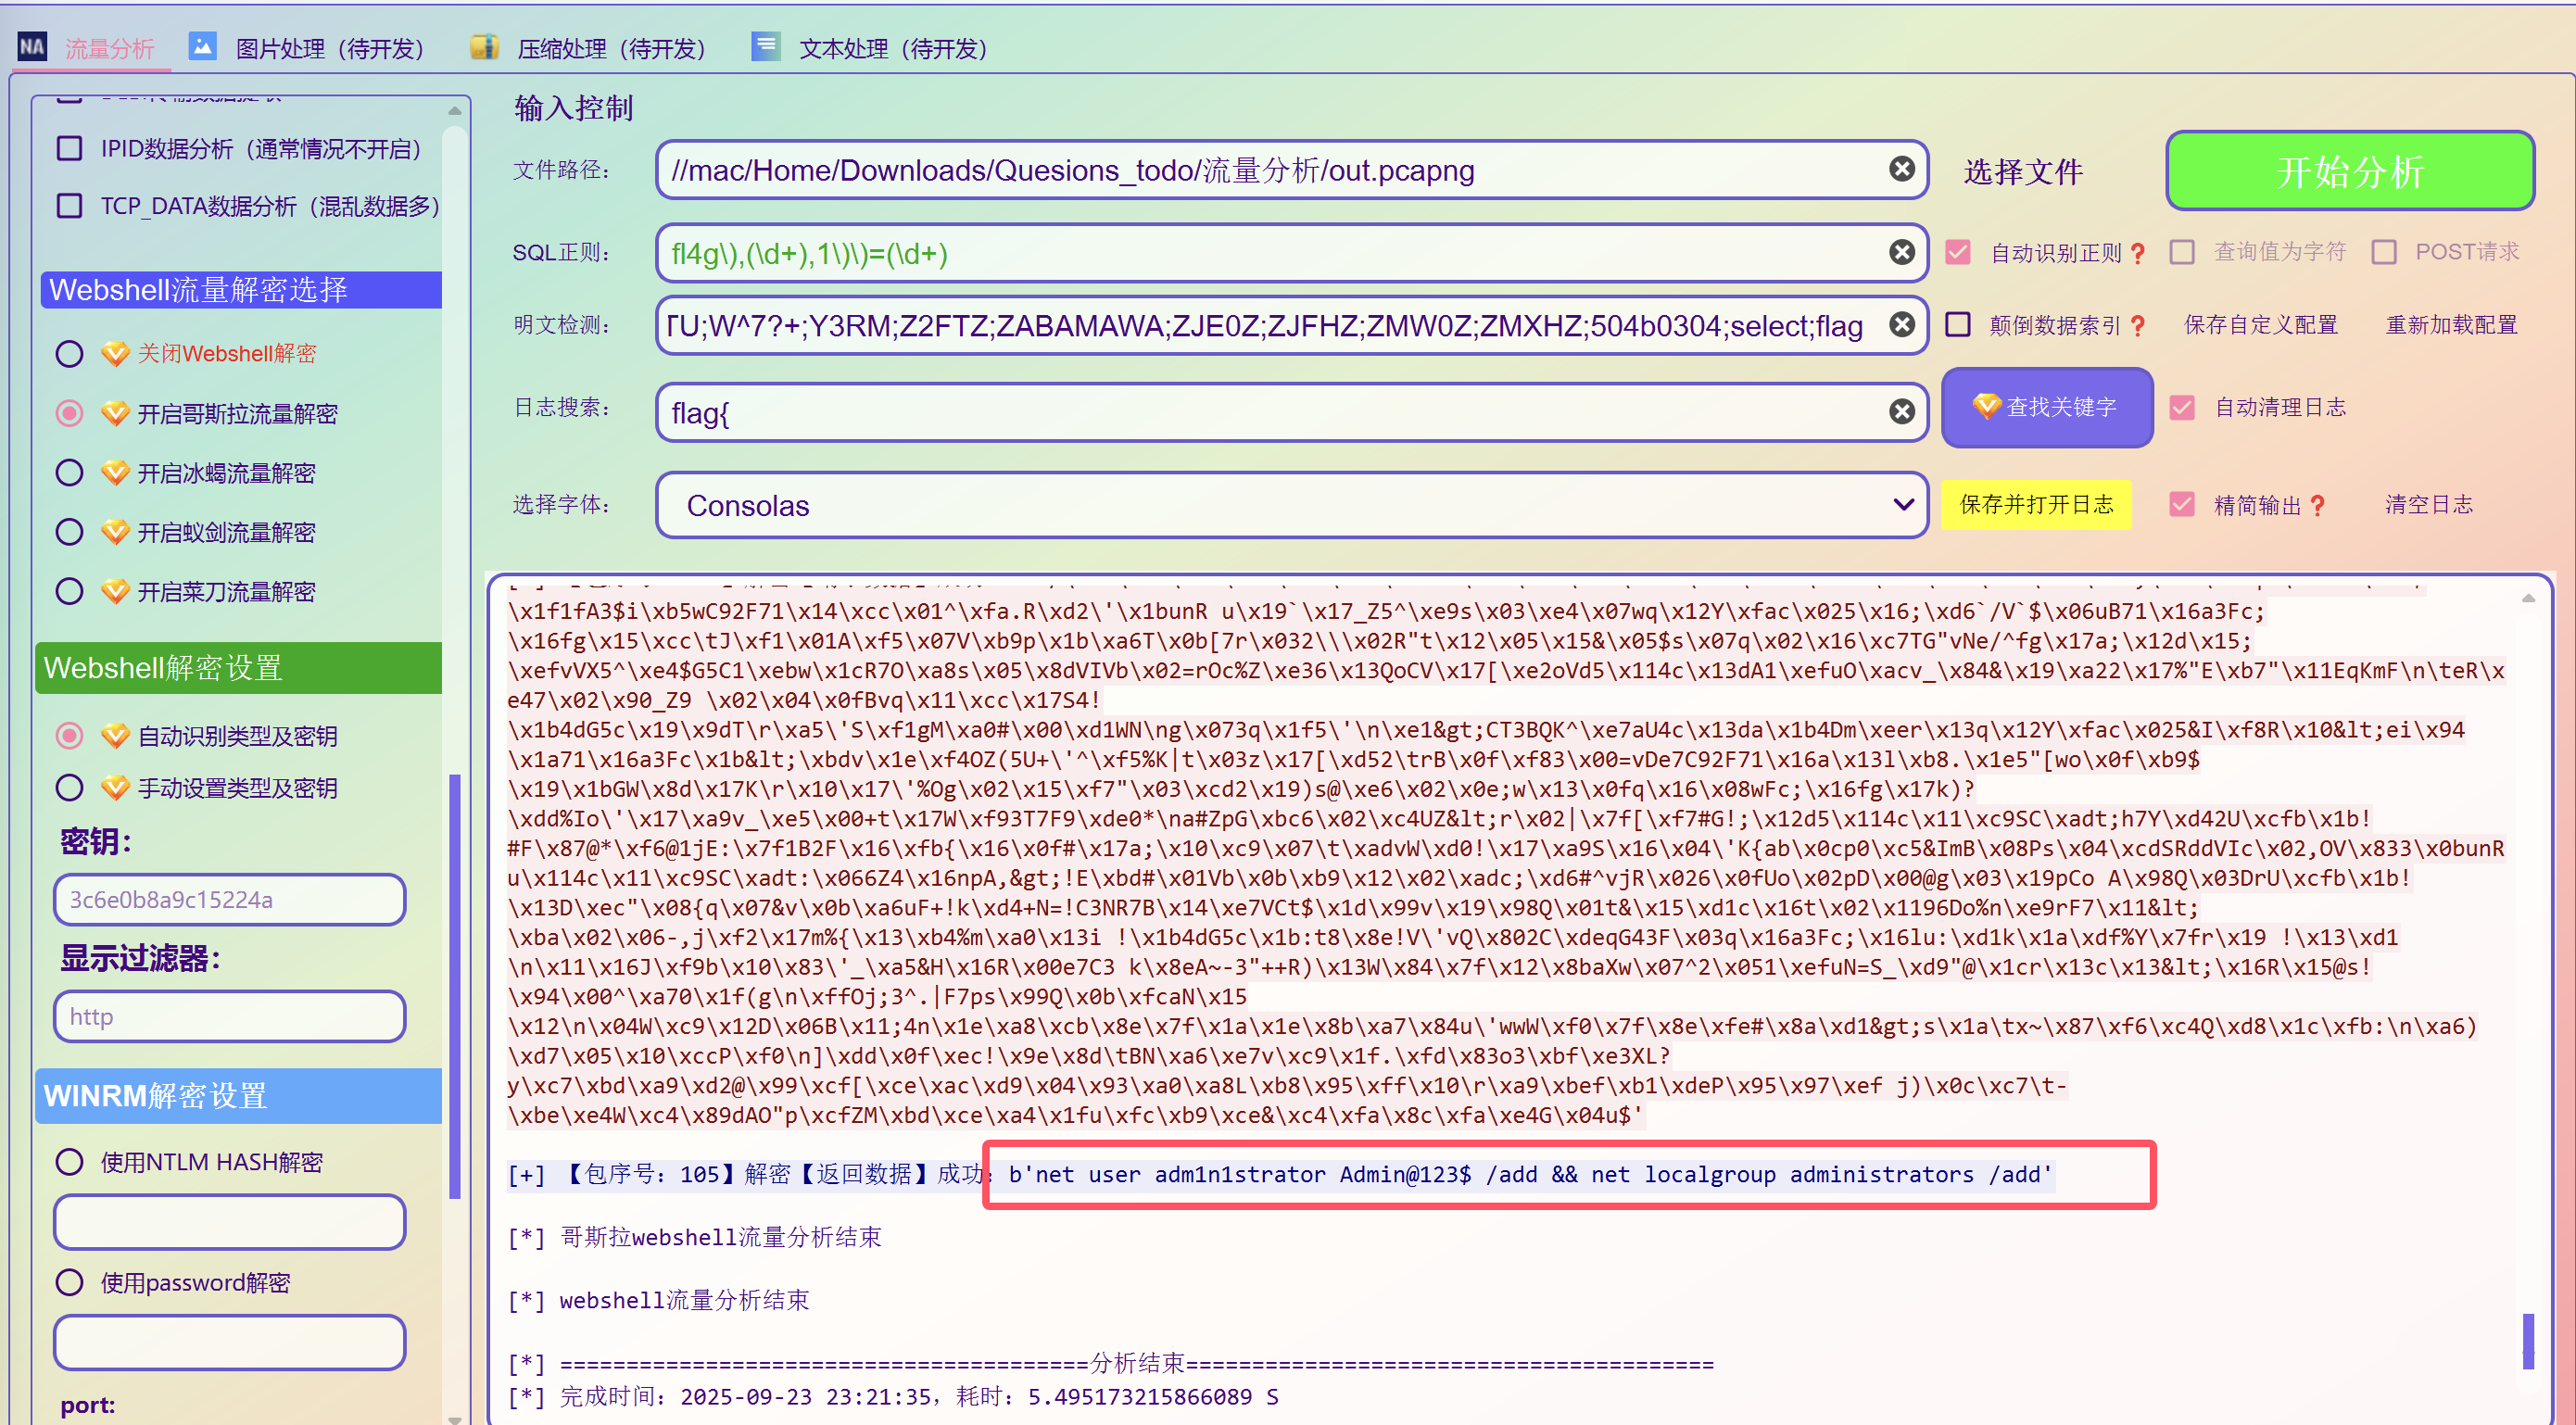Click question mark icon next to 精简输出

click(x=2317, y=505)
